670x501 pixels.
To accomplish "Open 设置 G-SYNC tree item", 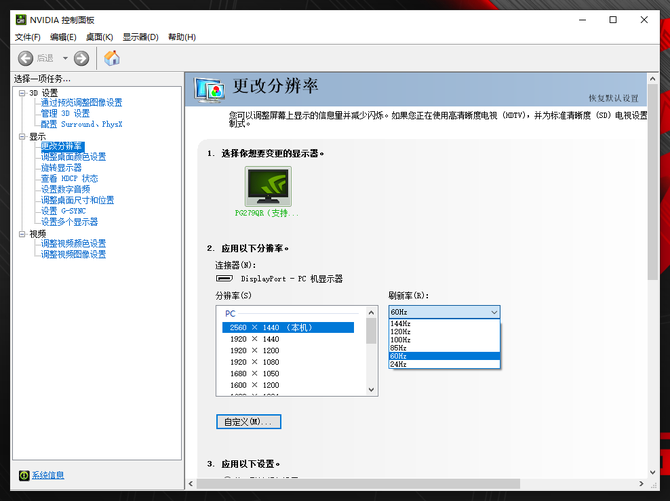I will (x=63, y=211).
